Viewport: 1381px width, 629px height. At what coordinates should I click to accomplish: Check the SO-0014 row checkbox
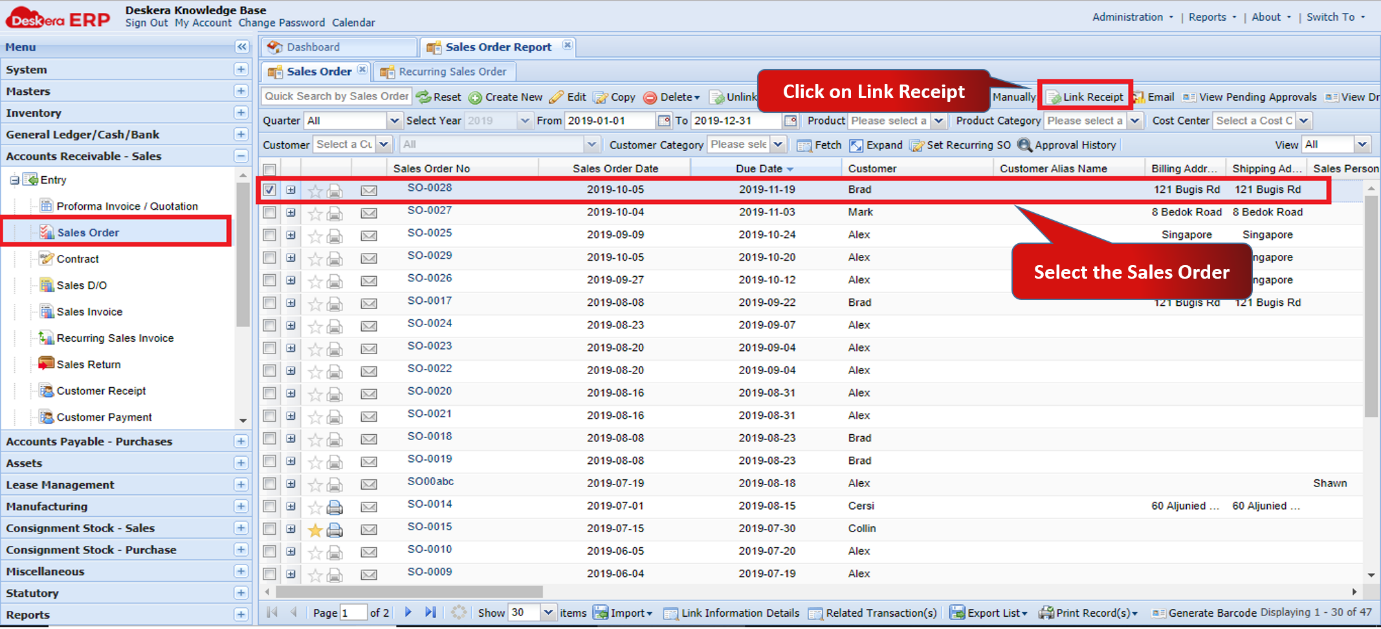[x=269, y=507]
